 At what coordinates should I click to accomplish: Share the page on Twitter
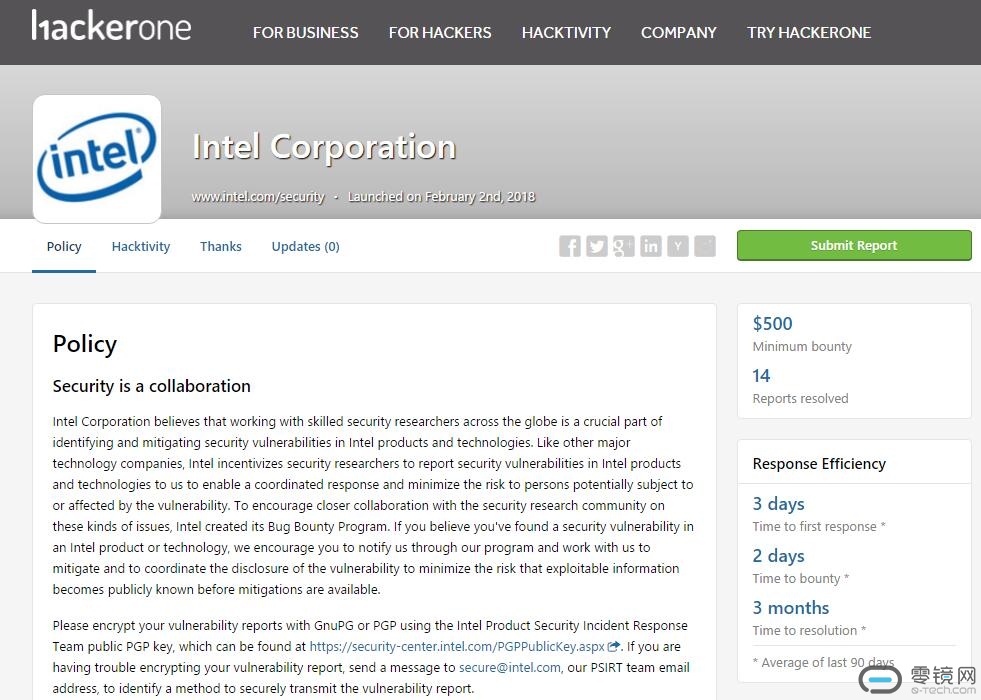597,246
